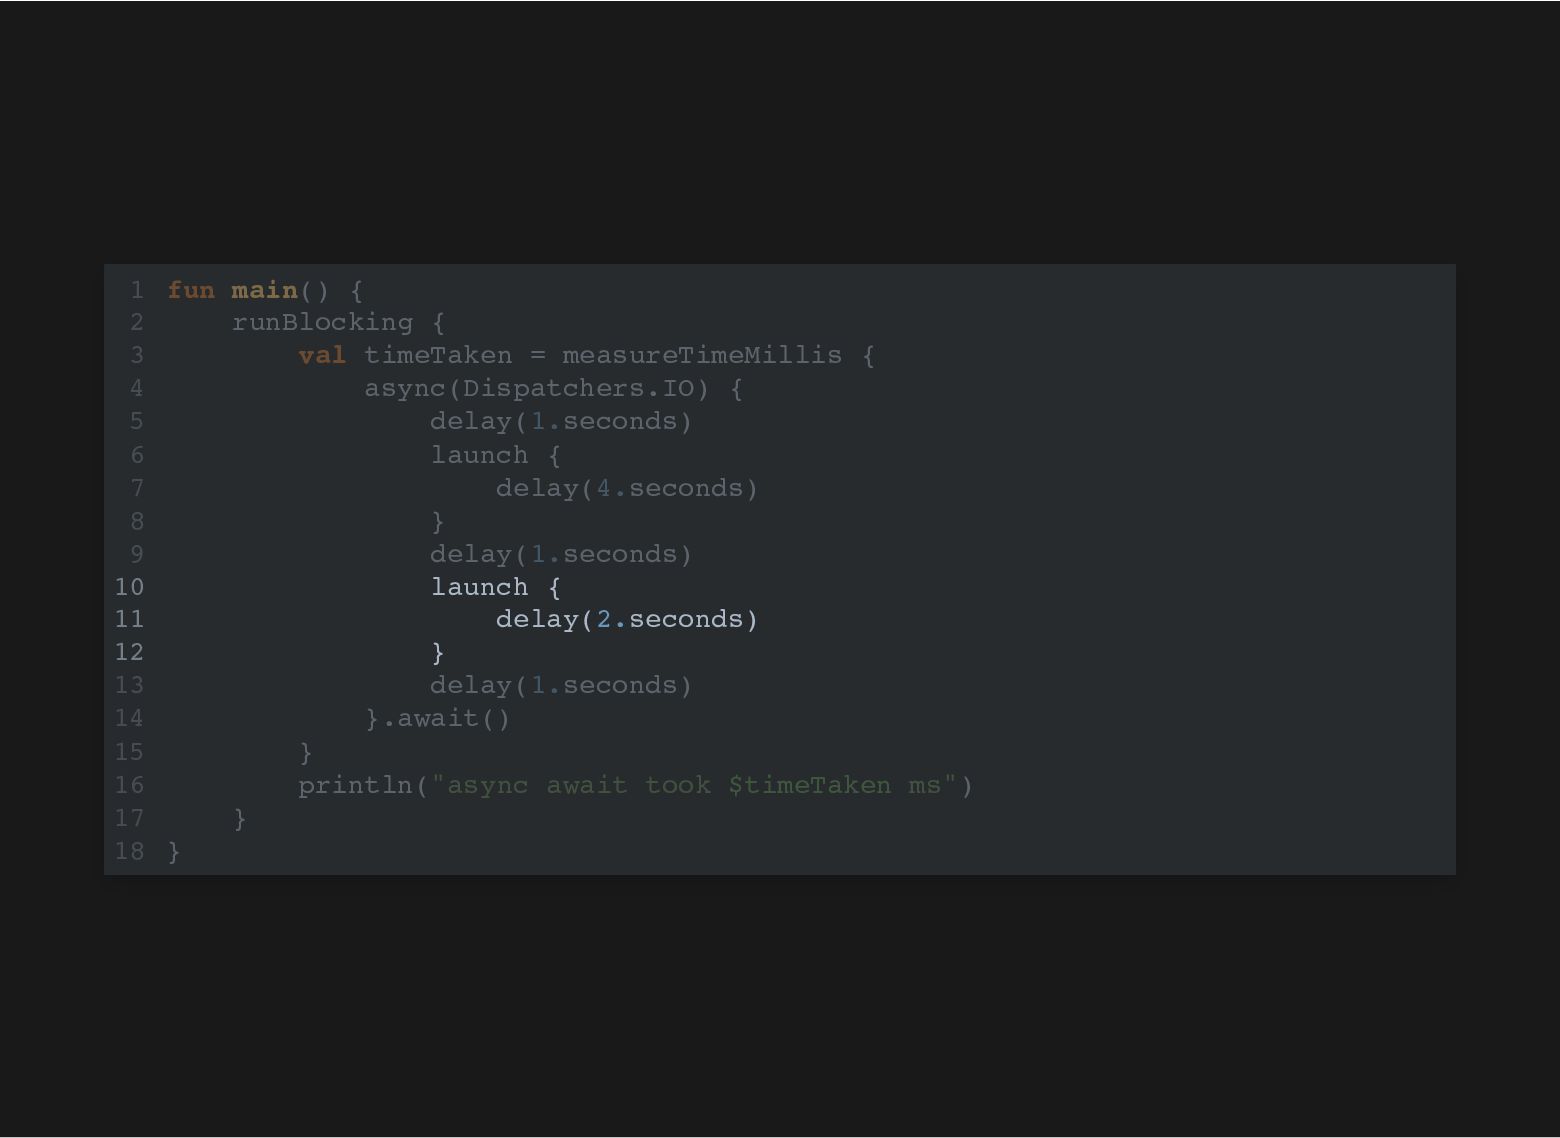
Task: Click 'delay(2.seconds)' on line 11
Action: [627, 619]
